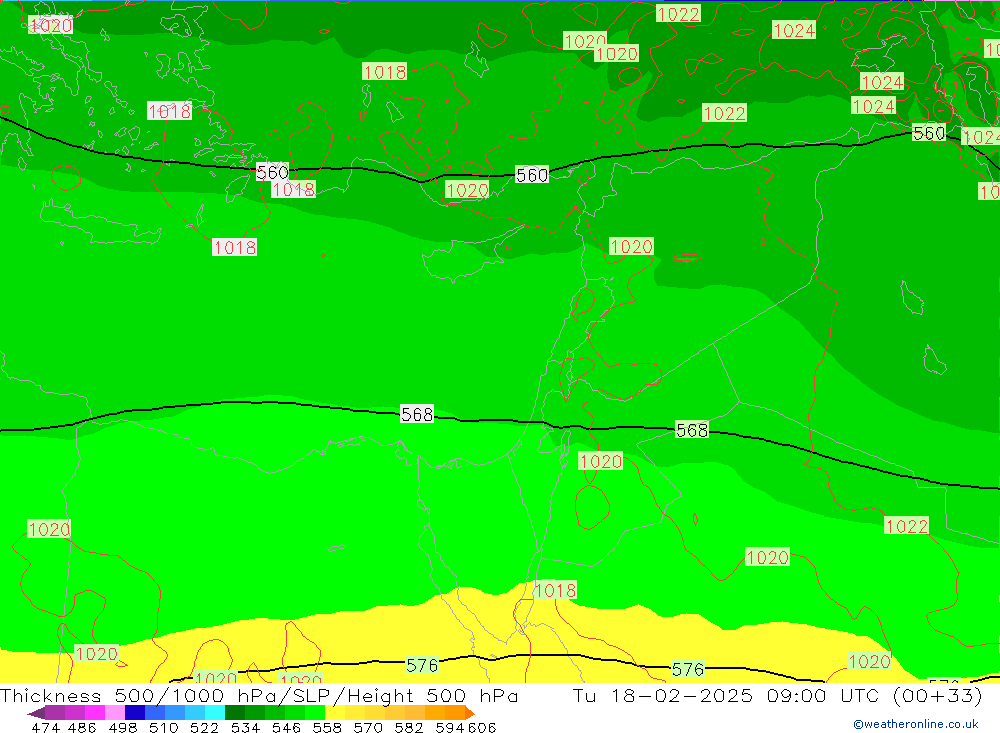Screen dimensions: 1000x733
Task: Click the dark blue legend swatch
Action: (x=135, y=713)
